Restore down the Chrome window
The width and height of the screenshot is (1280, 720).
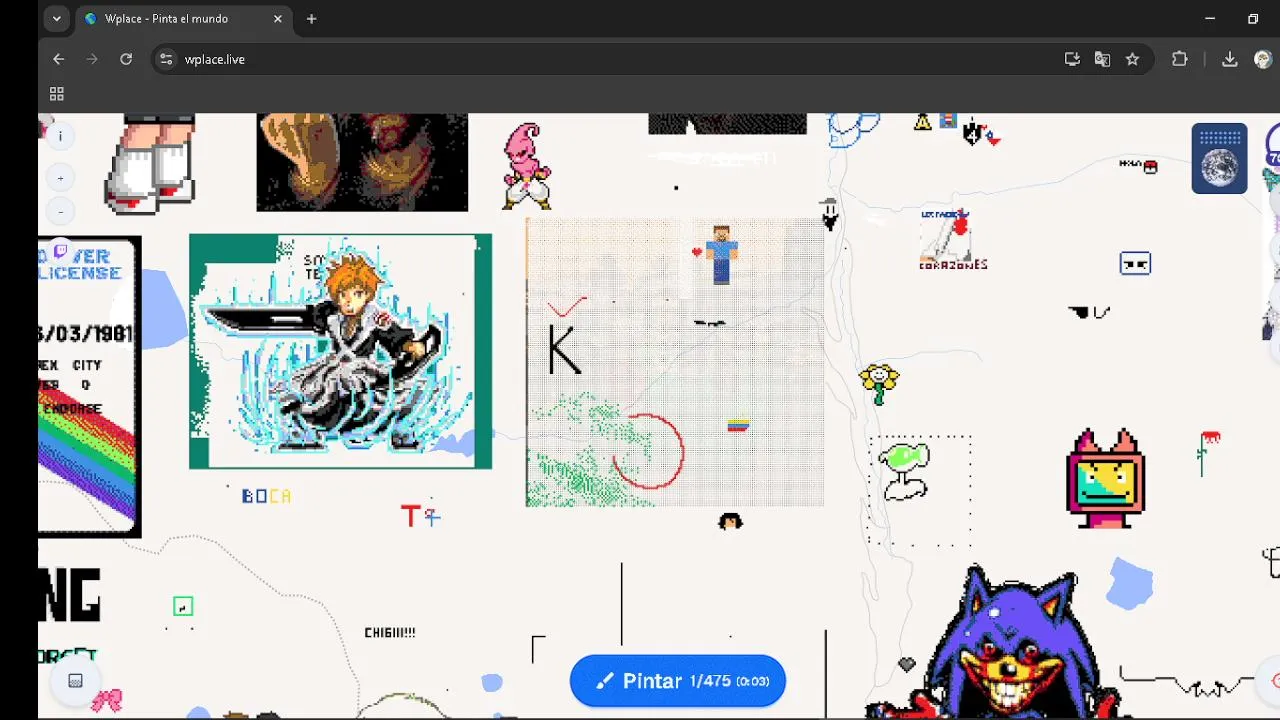coord(1253,19)
